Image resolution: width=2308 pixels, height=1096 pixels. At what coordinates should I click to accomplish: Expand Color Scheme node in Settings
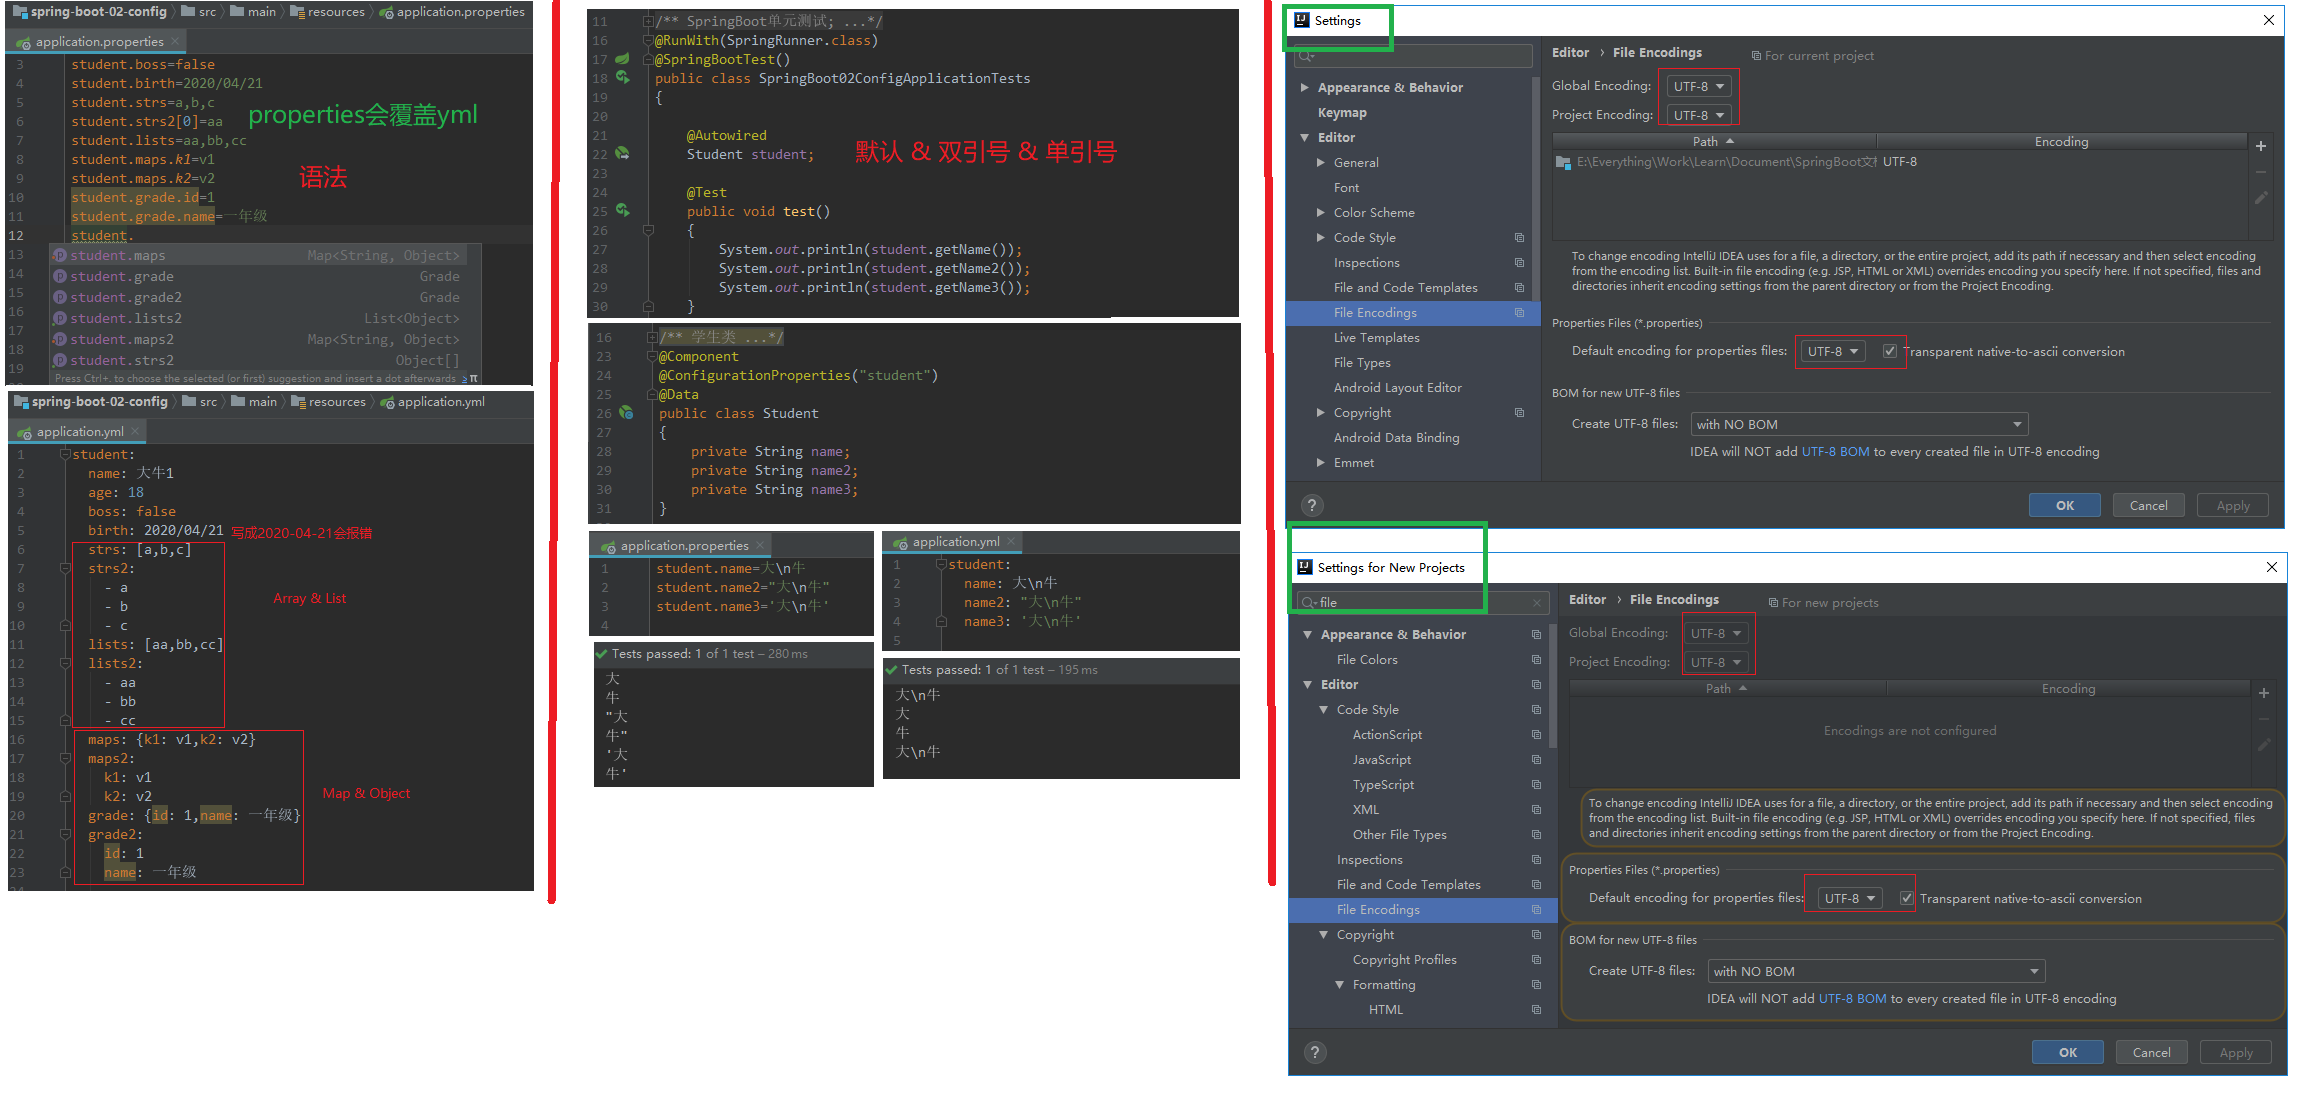click(x=1320, y=213)
